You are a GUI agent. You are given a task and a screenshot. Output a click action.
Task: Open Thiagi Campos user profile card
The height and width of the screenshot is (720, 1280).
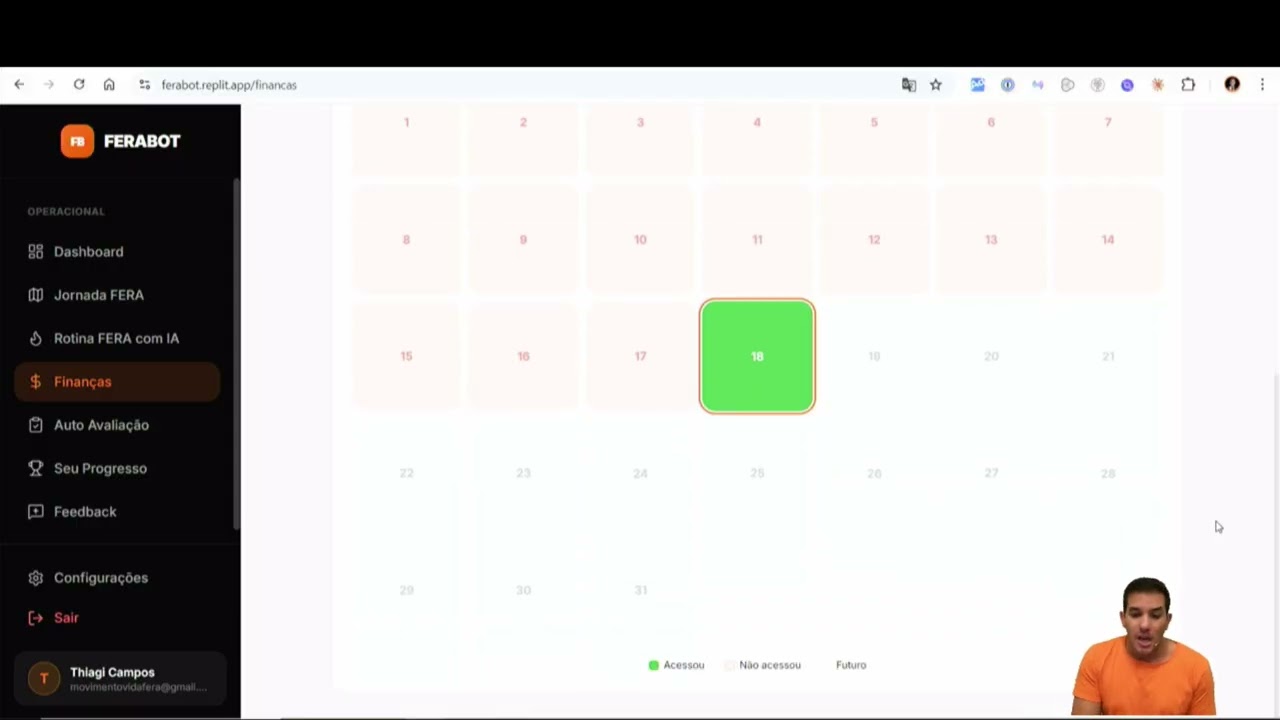pos(120,679)
